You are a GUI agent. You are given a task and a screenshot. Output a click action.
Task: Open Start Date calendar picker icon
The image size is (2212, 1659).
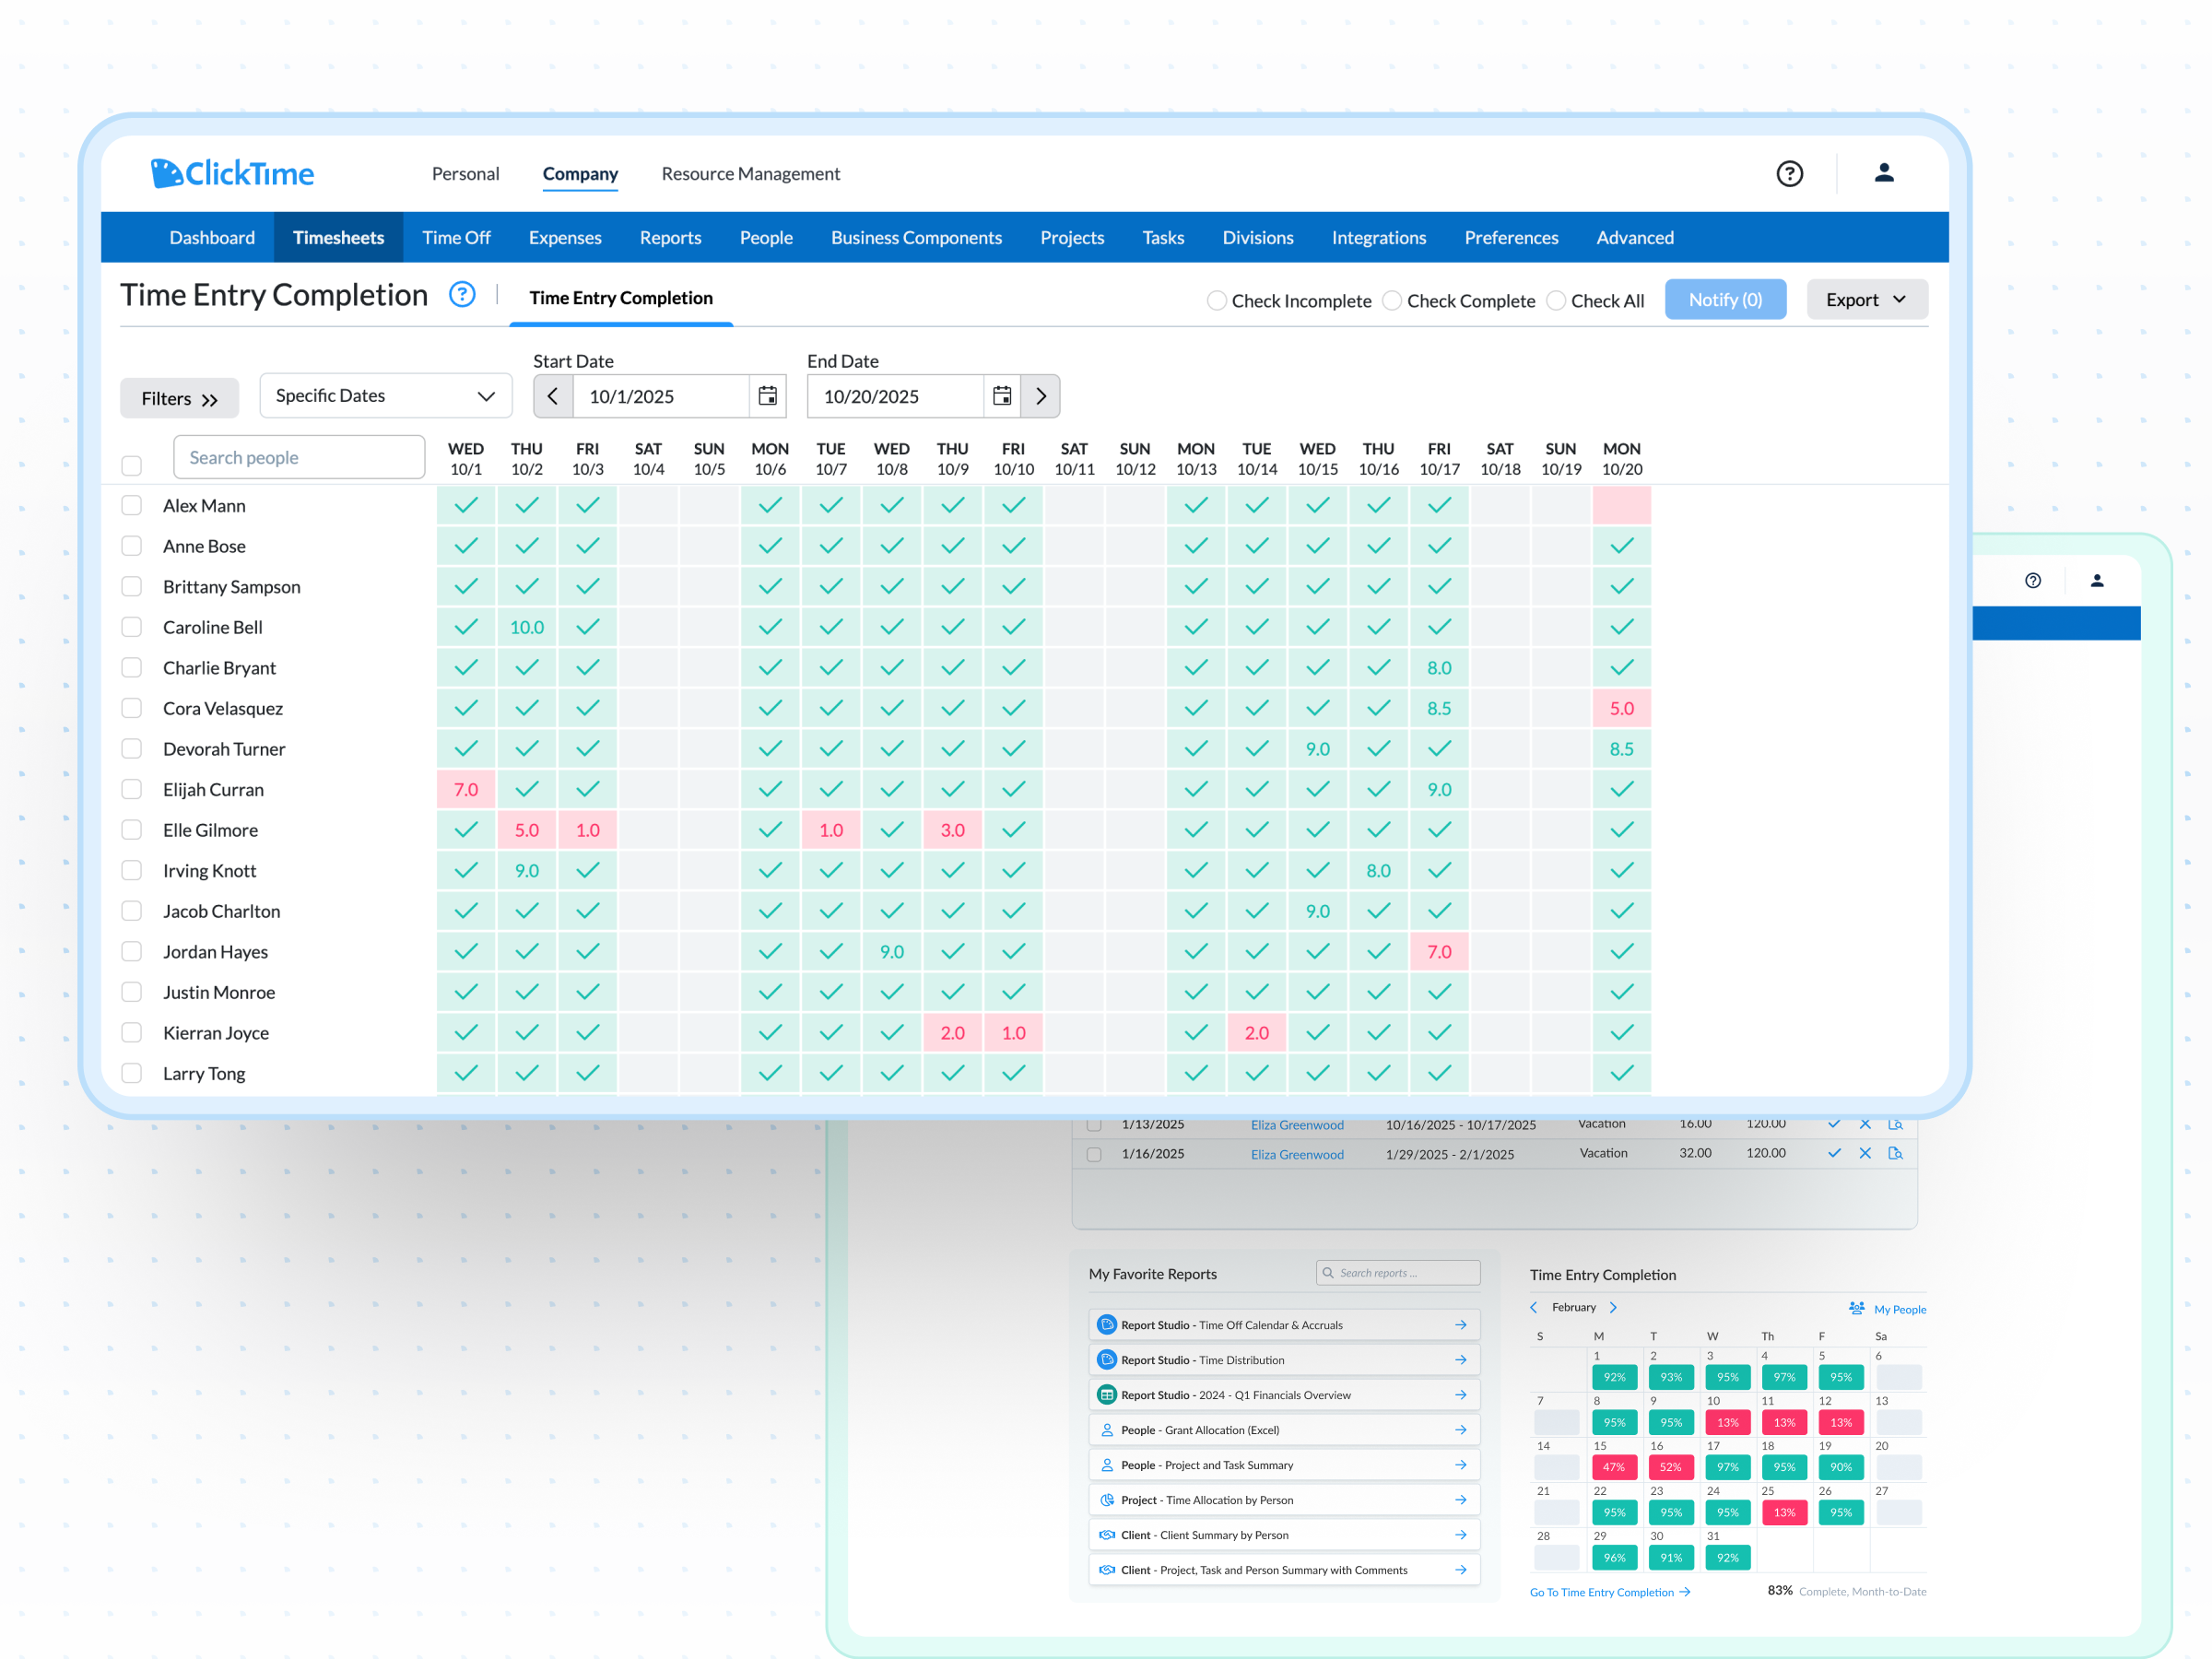767,396
